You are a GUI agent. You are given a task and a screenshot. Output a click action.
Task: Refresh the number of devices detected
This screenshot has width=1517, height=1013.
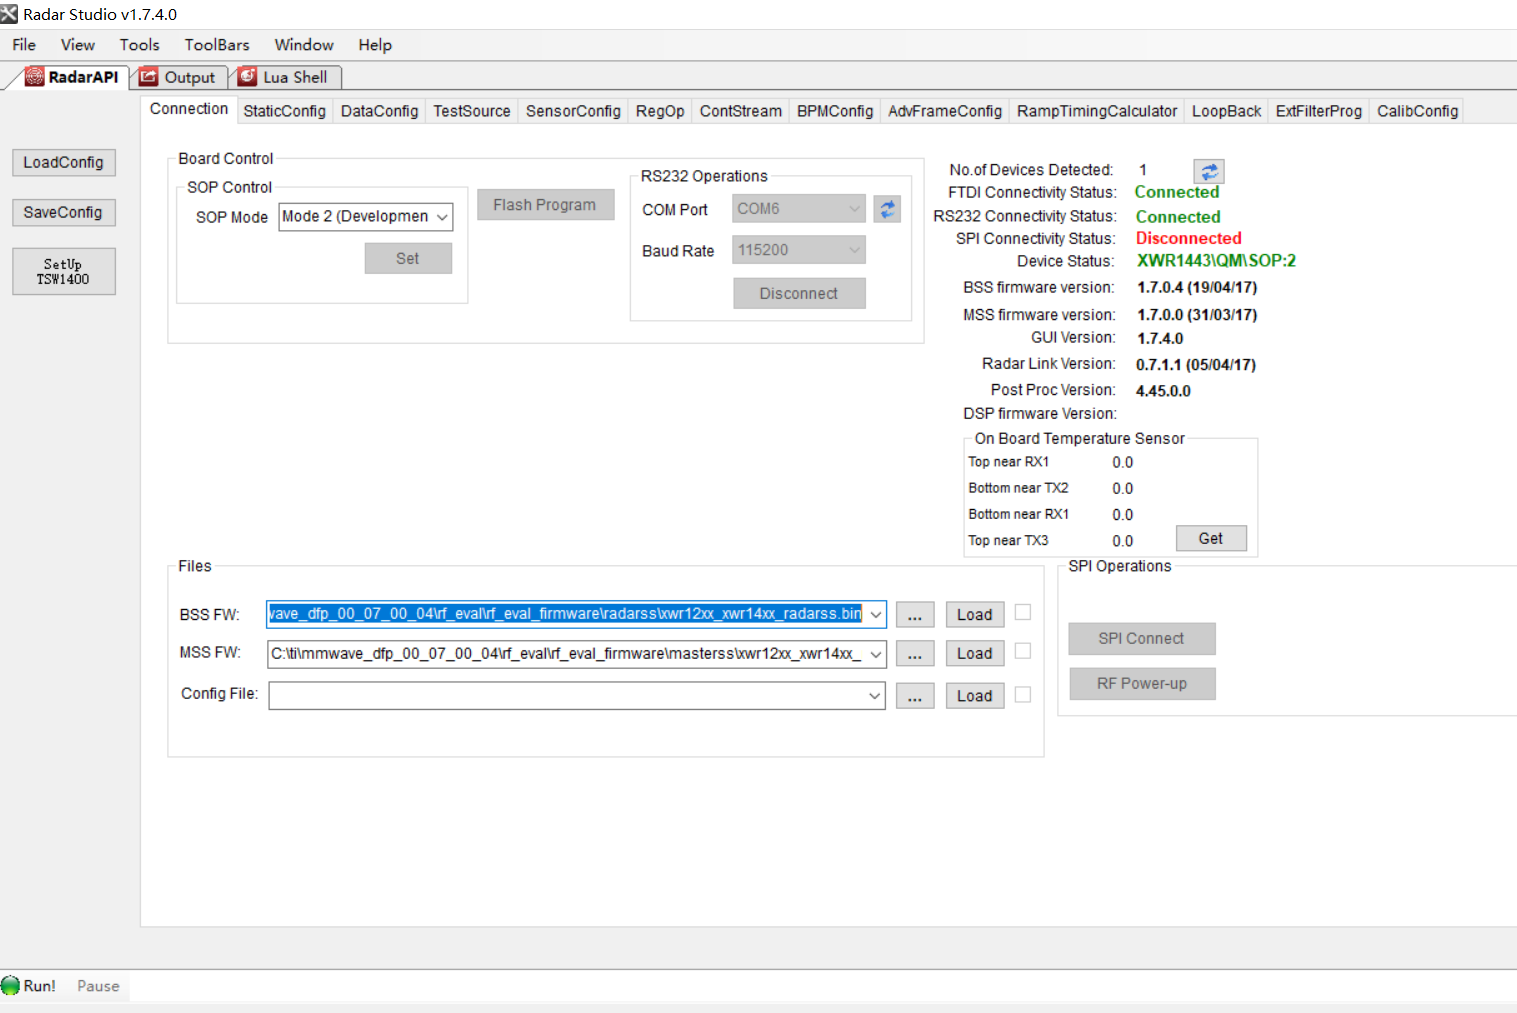1209,171
